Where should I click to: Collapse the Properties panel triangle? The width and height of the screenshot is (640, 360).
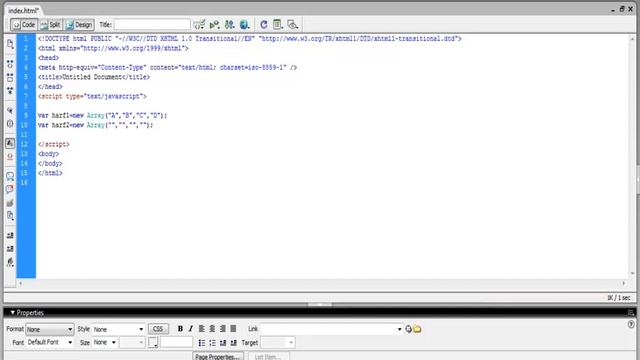click(x=12, y=313)
